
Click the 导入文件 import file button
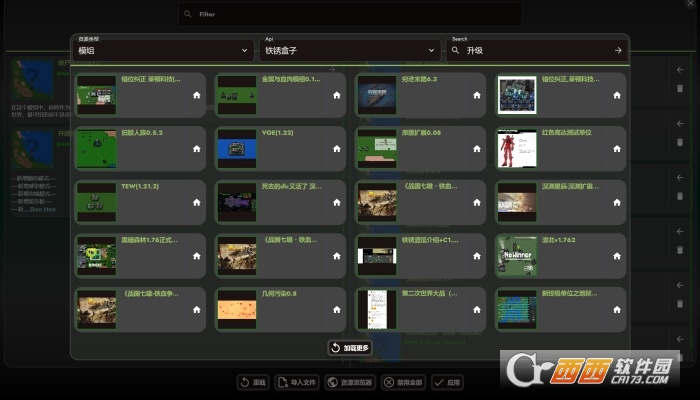pos(298,382)
